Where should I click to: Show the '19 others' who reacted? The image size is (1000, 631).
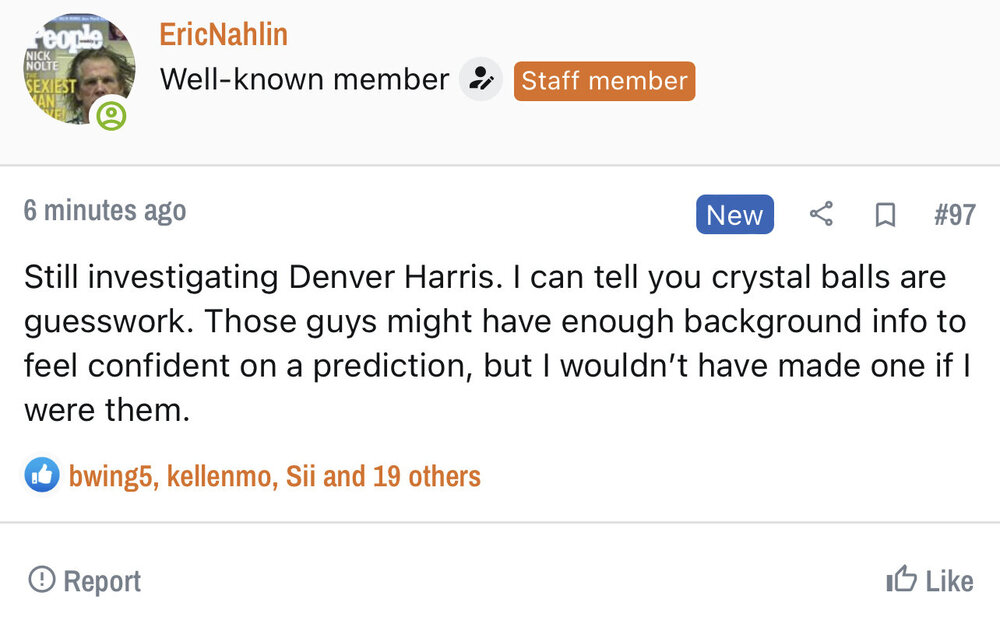[x=427, y=476]
